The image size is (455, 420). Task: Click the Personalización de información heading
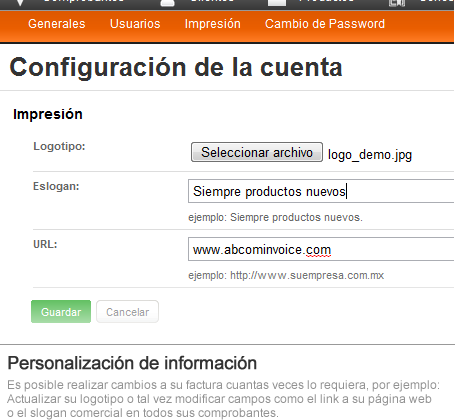coord(132,363)
